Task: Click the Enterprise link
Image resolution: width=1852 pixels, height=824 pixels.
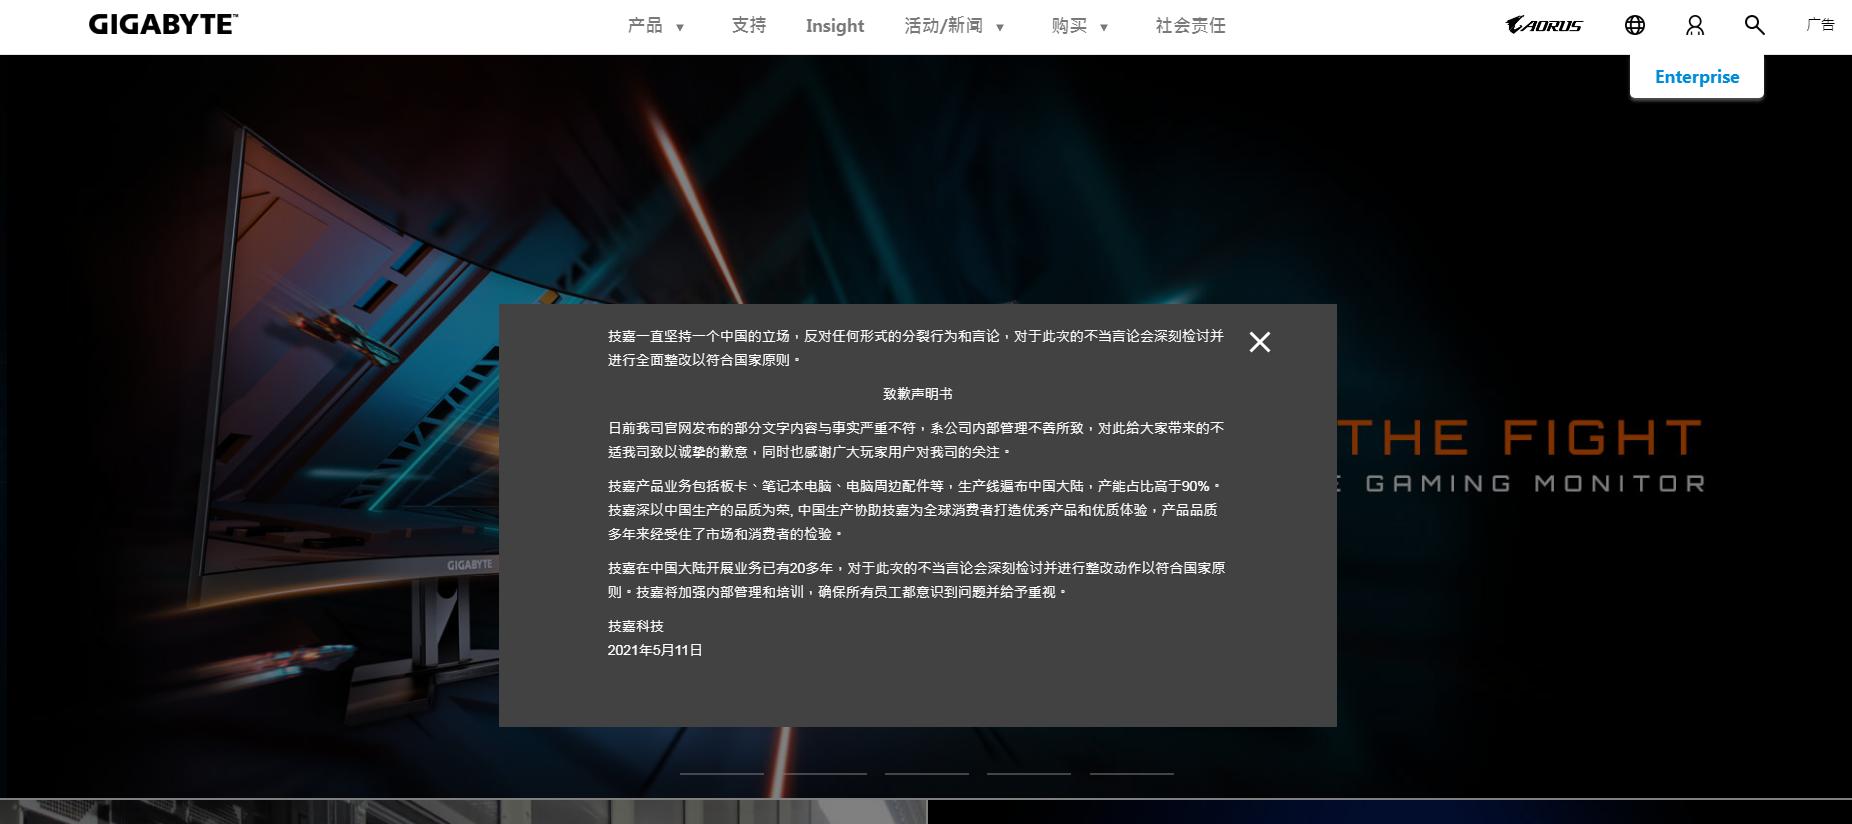Action: click(x=1697, y=77)
